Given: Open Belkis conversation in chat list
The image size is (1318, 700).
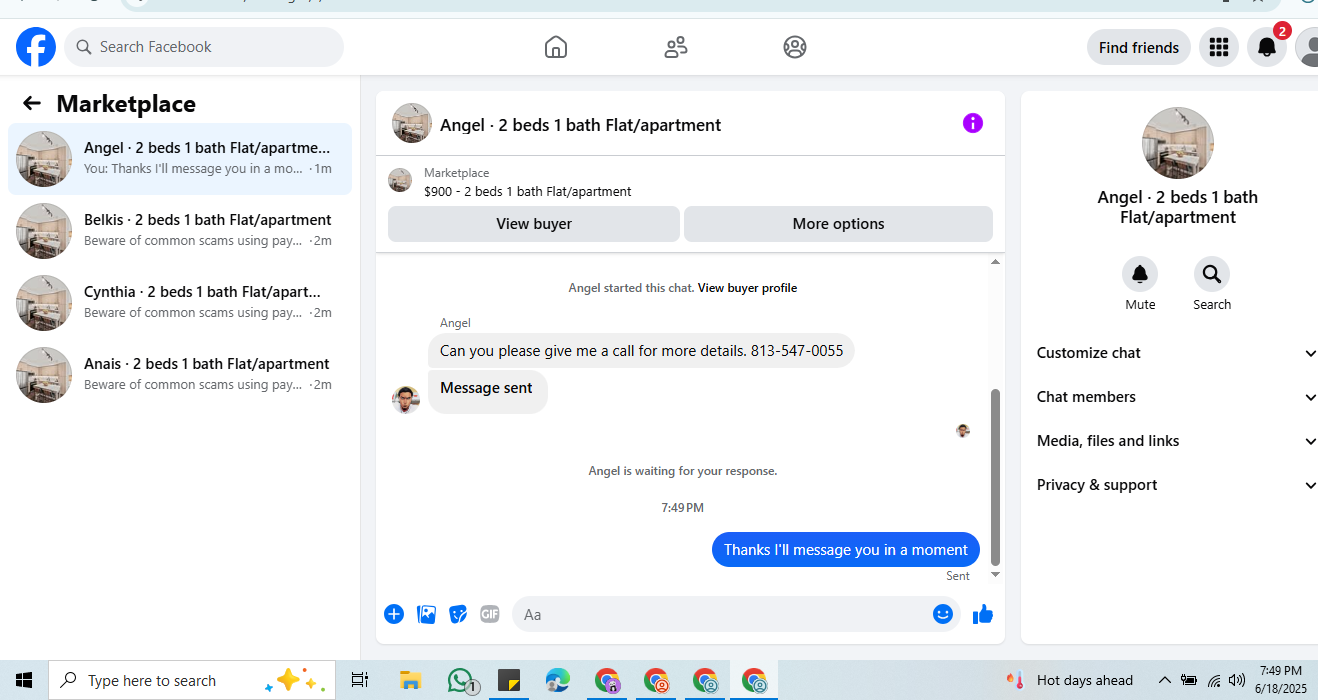Looking at the screenshot, I should (x=180, y=231).
